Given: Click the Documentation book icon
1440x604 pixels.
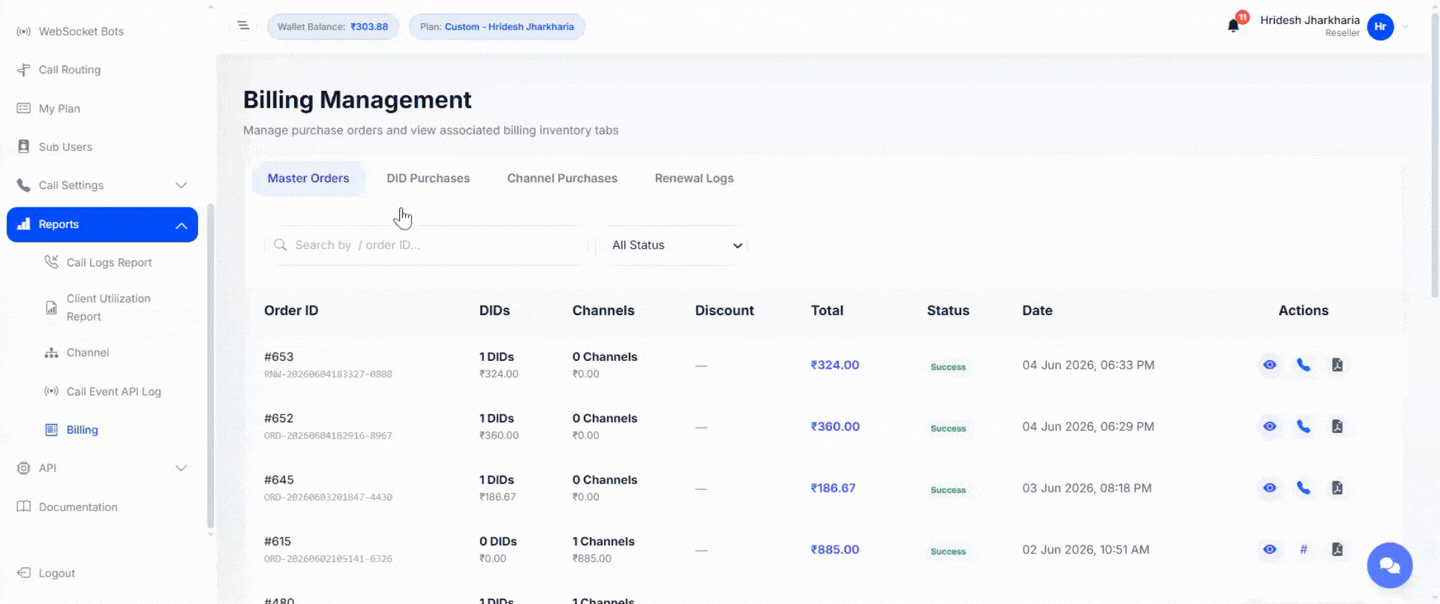Looking at the screenshot, I should pos(23,507).
